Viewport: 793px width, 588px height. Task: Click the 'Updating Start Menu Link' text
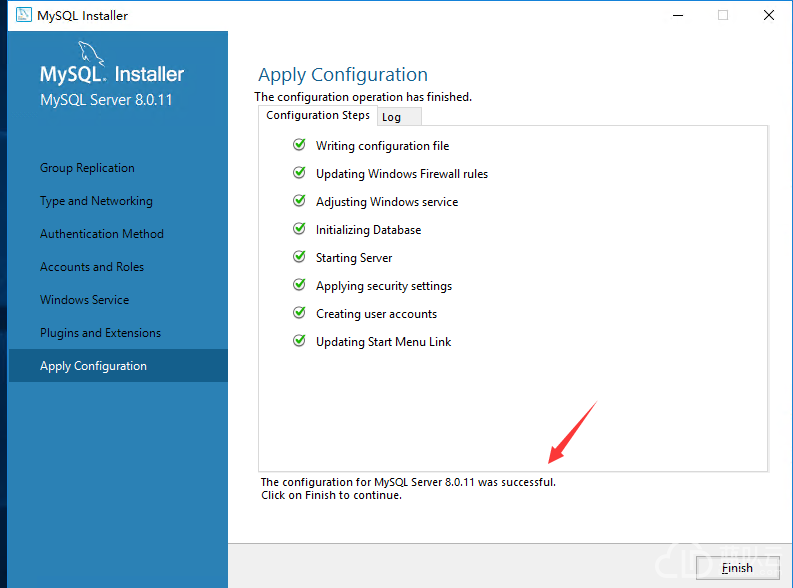tap(383, 342)
